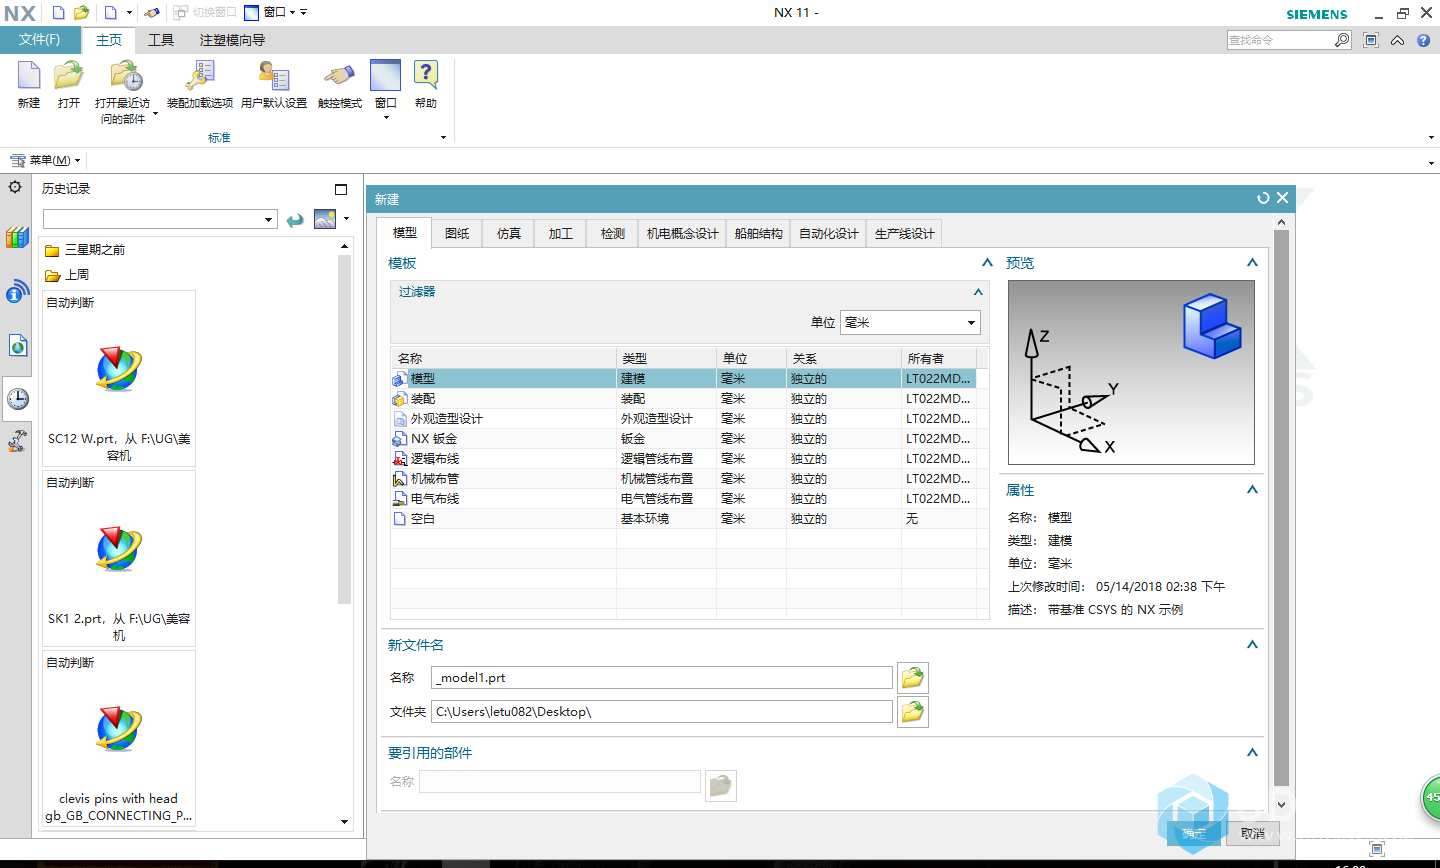The height and width of the screenshot is (868, 1440).
Task: Select the 空白 template row
Action: pyautogui.click(x=683, y=519)
